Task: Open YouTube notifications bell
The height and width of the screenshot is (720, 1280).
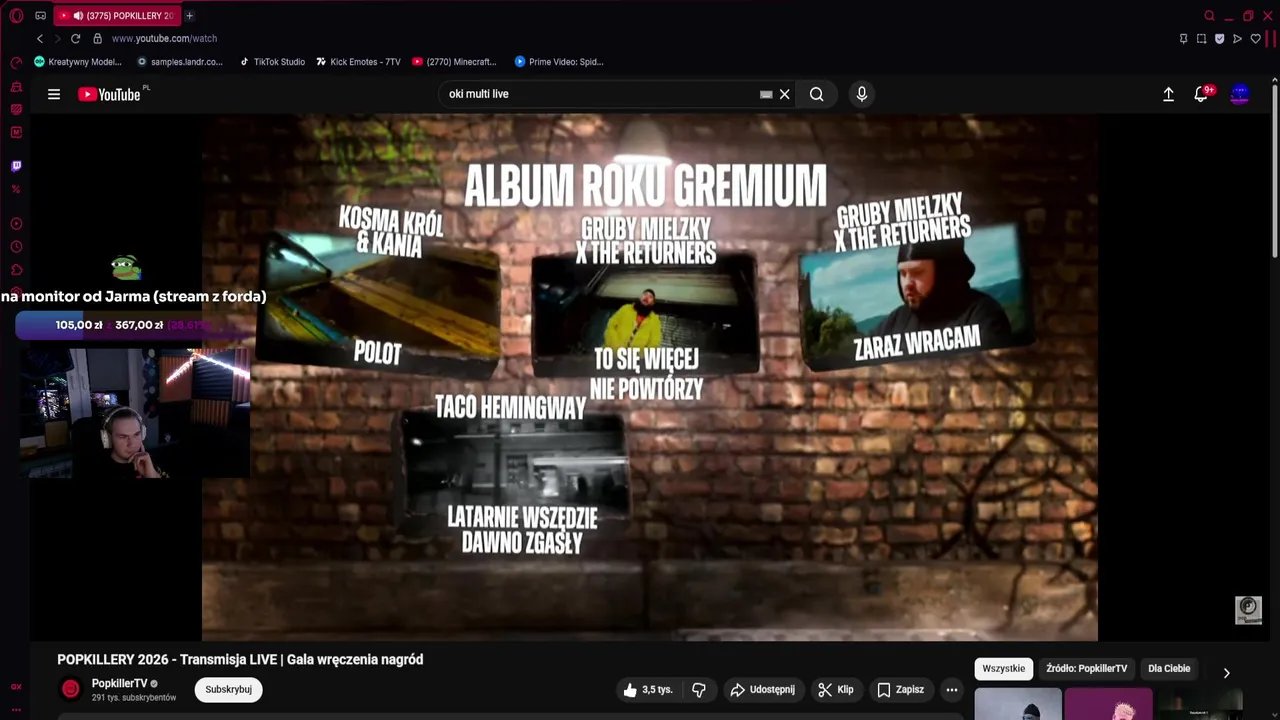Action: pyautogui.click(x=1202, y=94)
